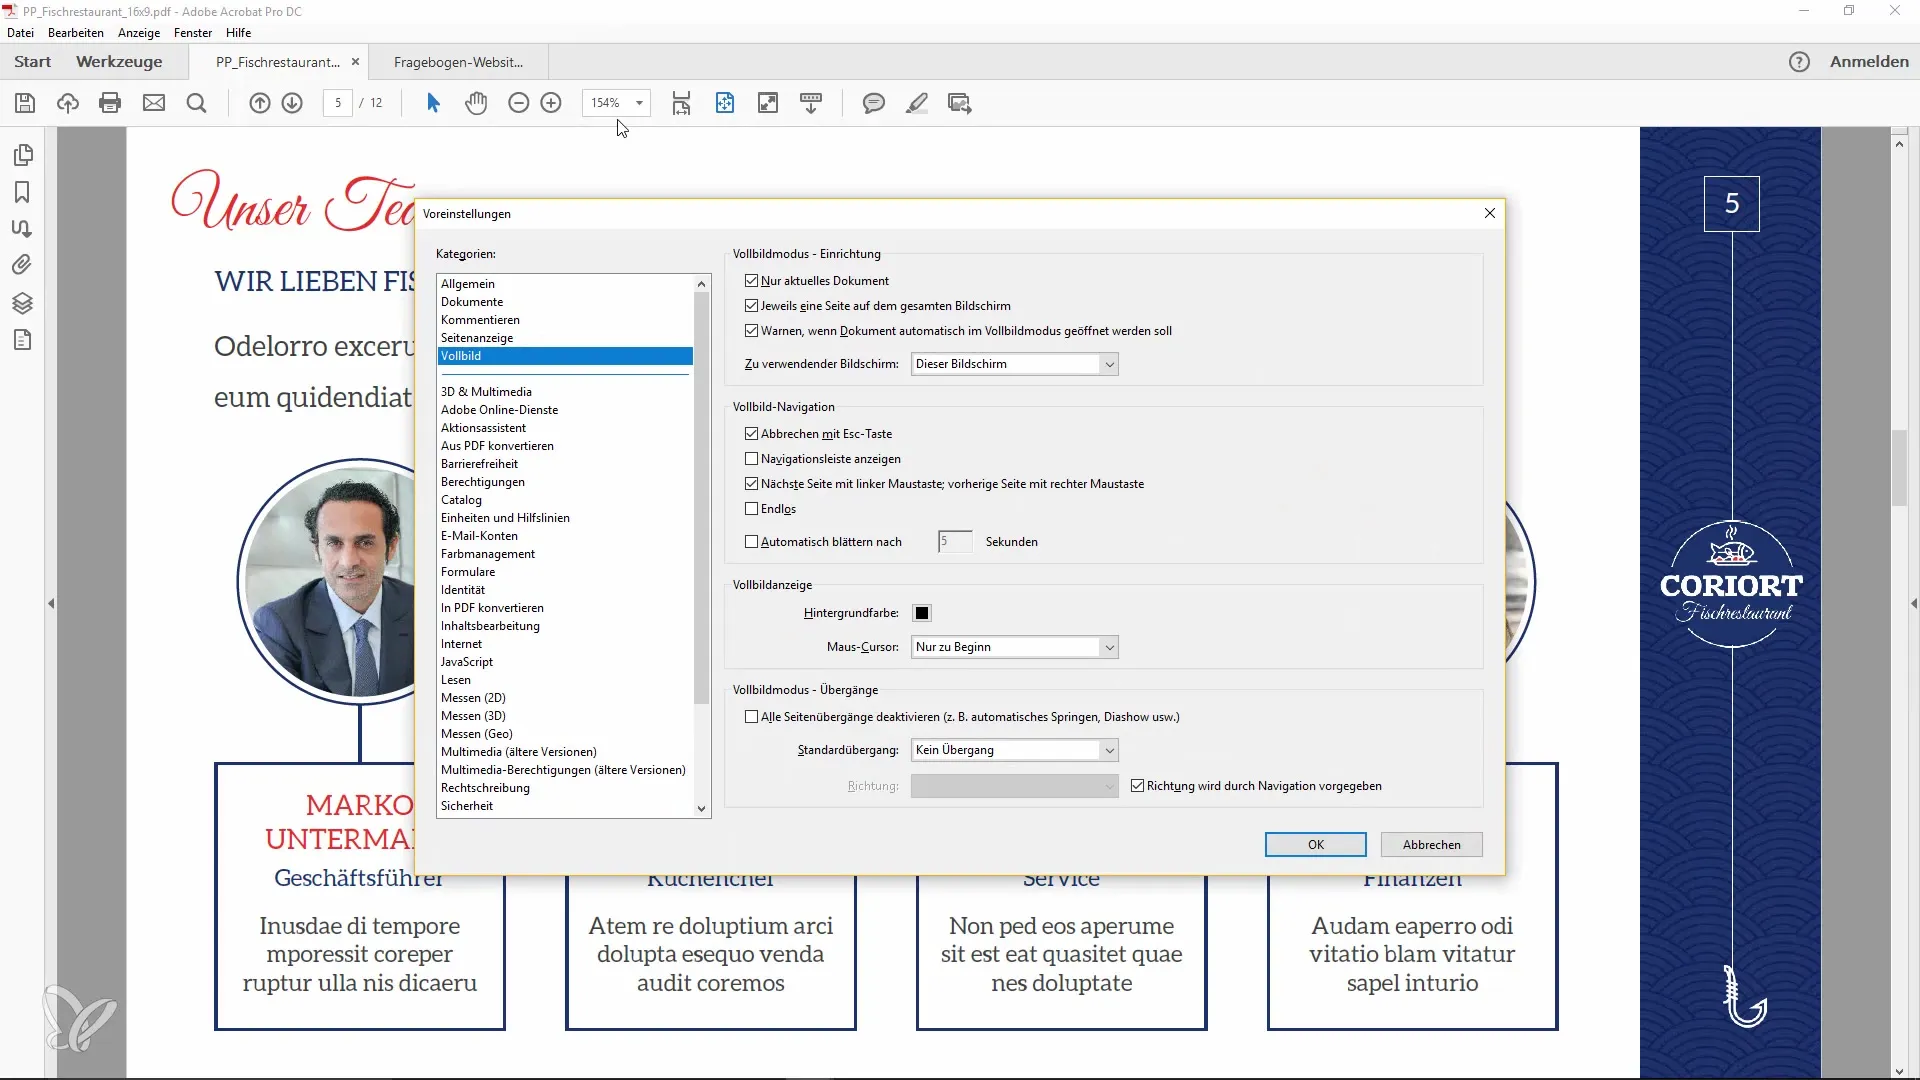This screenshot has width=1920, height=1080.
Task: Open the Anzeige menu
Action: (x=139, y=33)
